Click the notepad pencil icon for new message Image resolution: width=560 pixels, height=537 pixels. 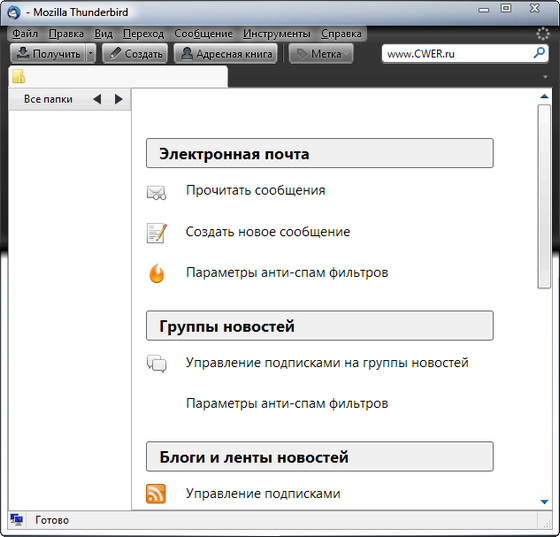click(157, 233)
